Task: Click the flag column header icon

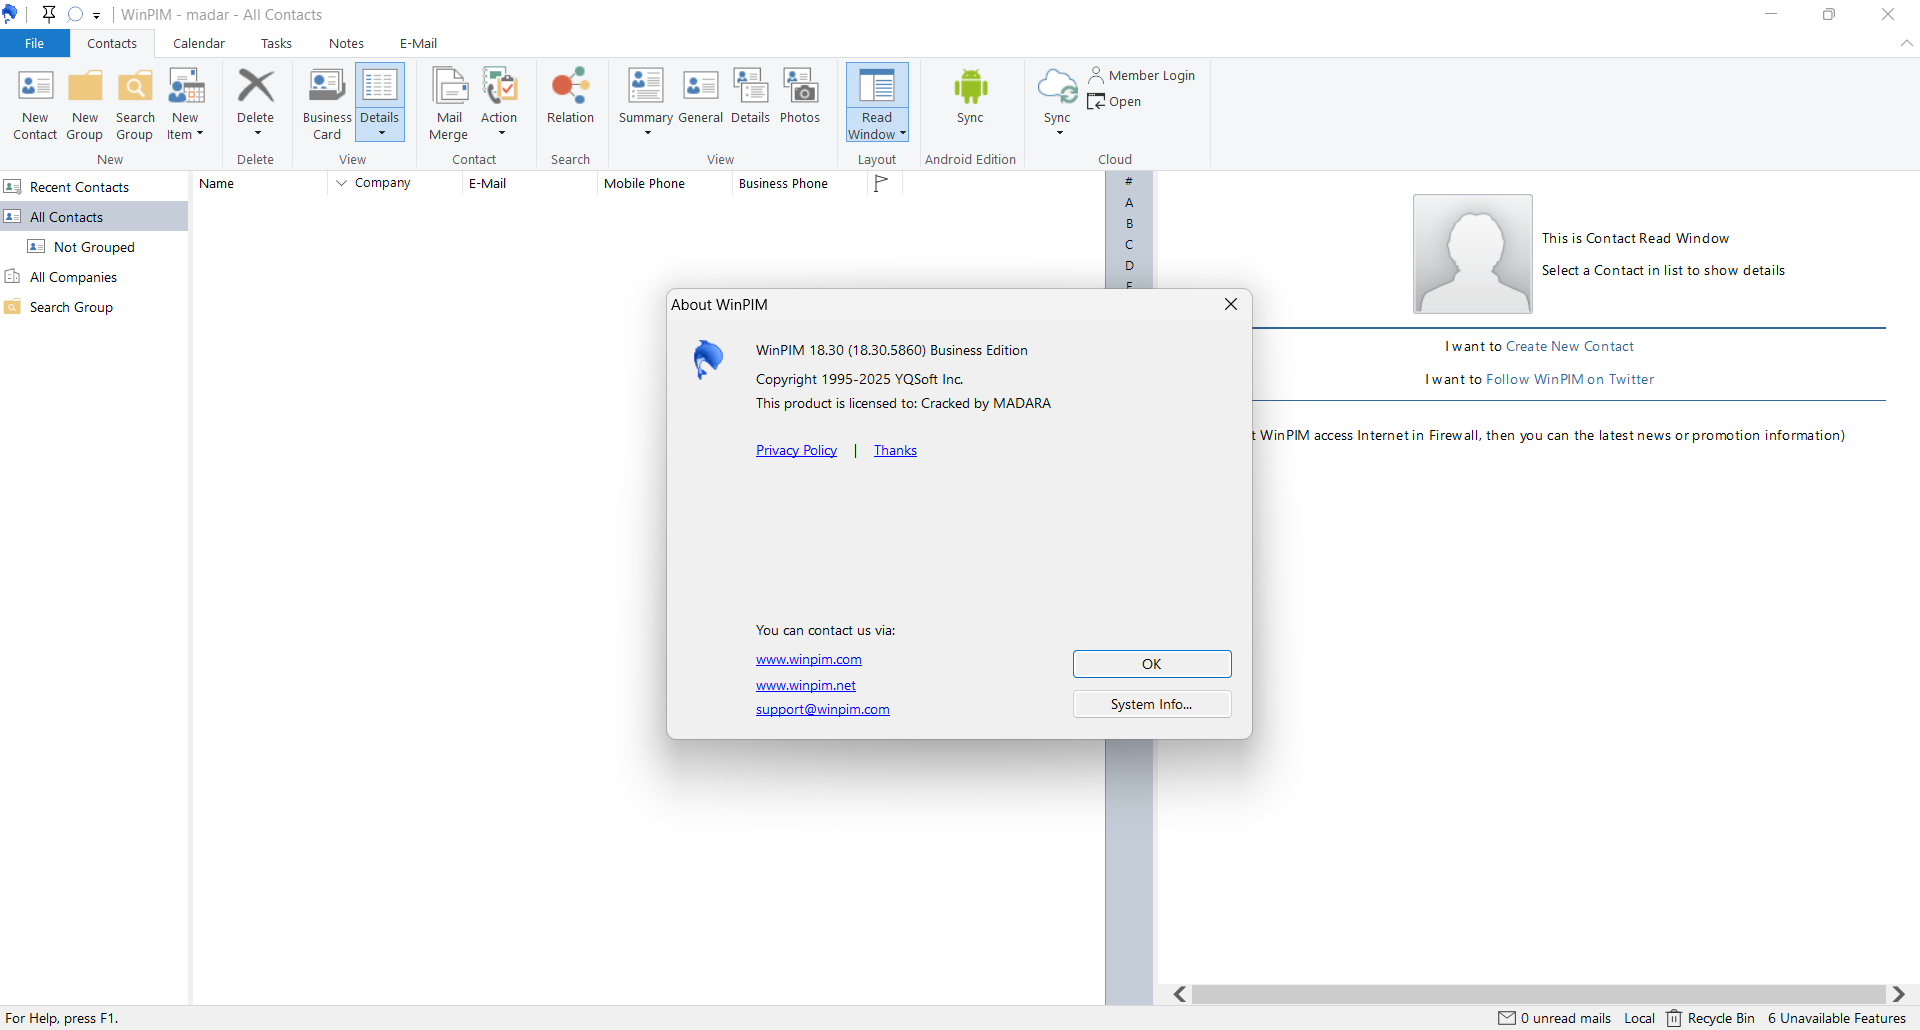Action: tap(881, 183)
